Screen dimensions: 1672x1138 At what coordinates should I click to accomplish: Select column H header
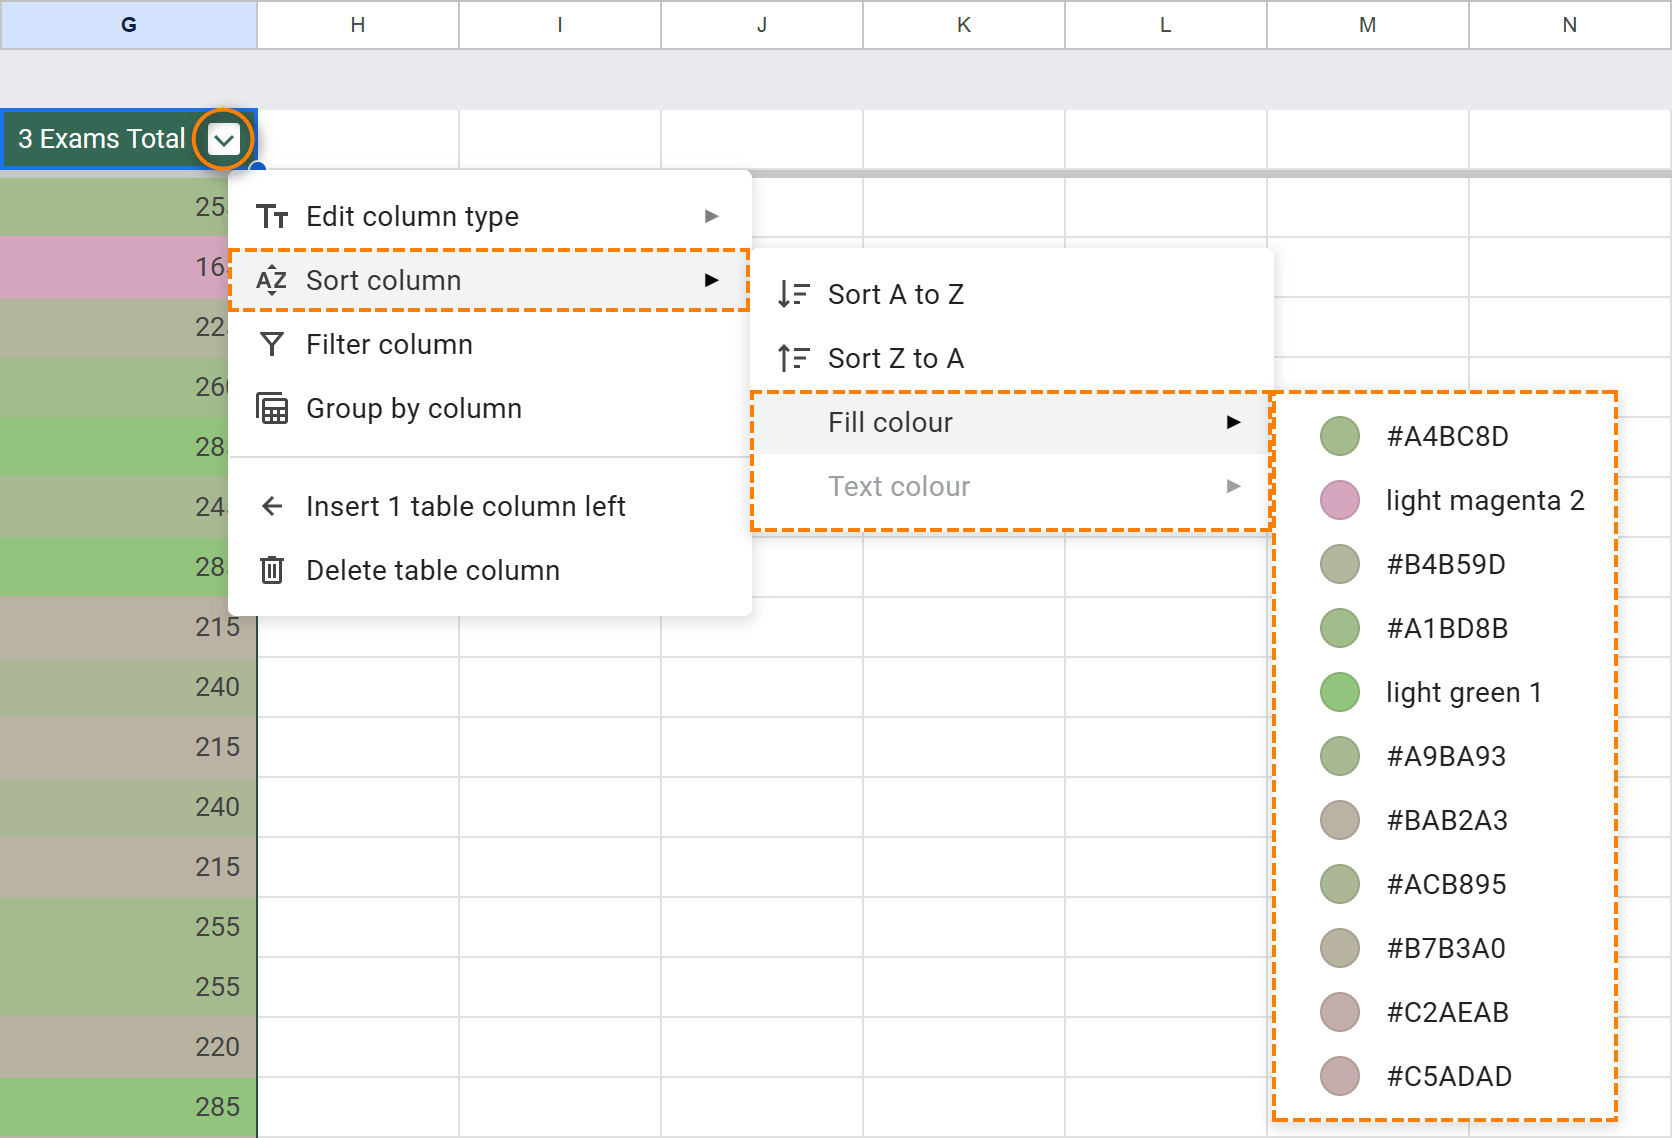[358, 25]
